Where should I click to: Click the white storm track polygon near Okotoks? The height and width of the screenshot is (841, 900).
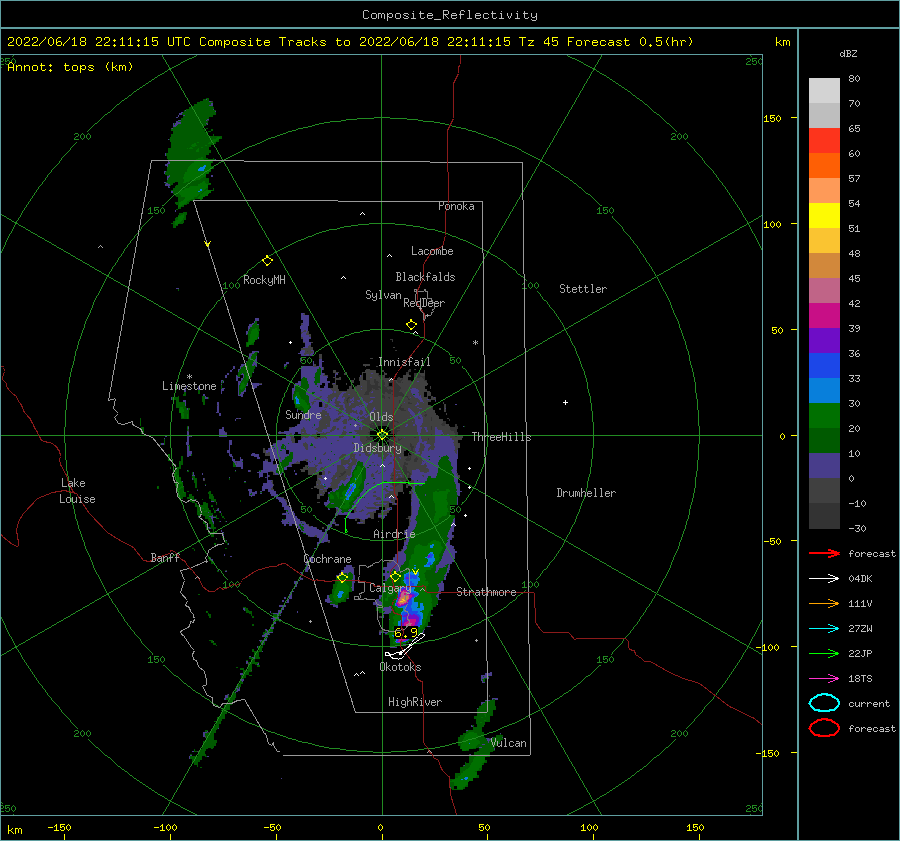click(x=405, y=648)
